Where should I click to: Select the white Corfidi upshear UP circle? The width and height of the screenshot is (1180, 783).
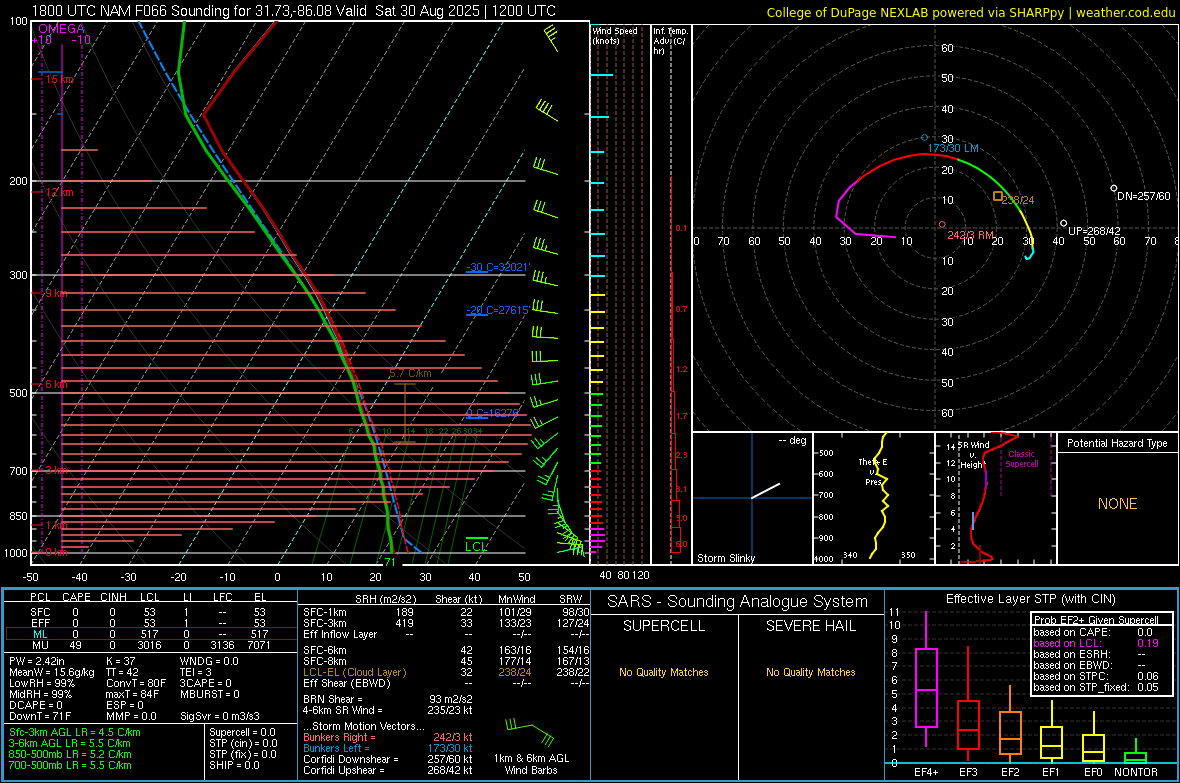(x=1063, y=223)
